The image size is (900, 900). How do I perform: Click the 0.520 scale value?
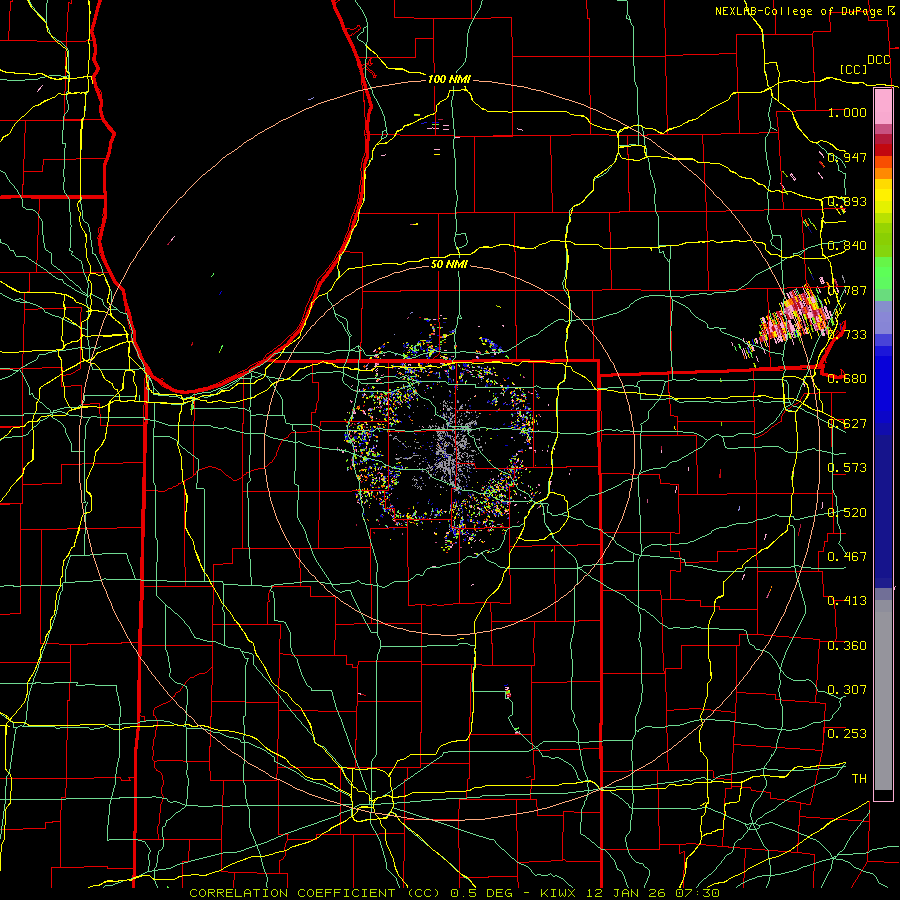click(847, 513)
